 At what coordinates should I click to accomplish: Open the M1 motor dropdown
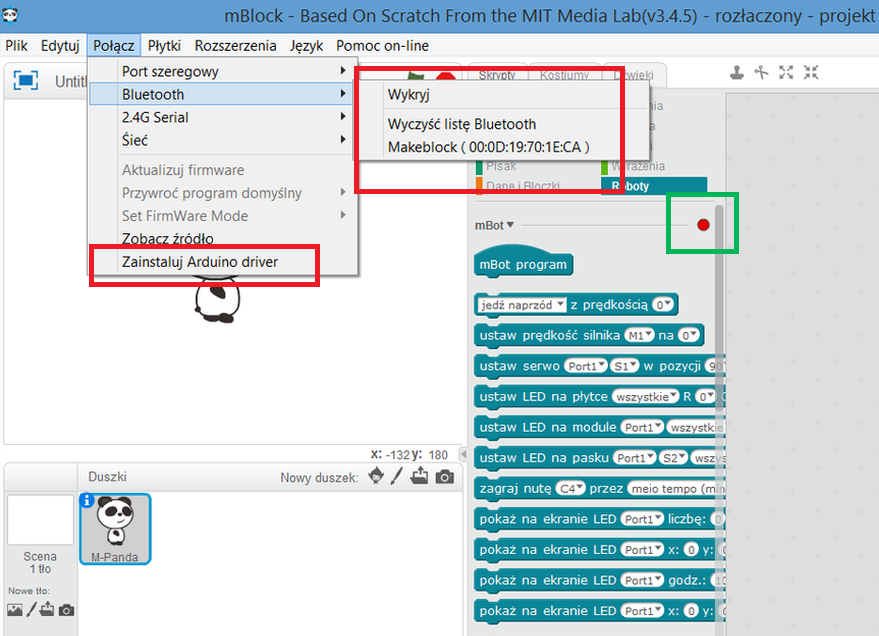(639, 335)
